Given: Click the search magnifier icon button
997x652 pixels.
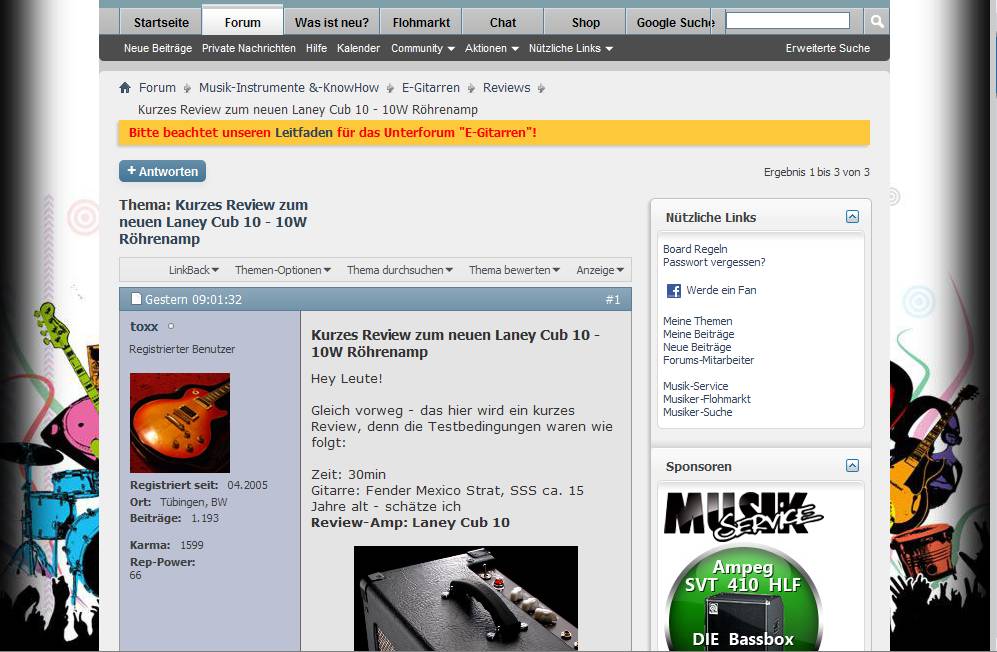Looking at the screenshot, I should [x=877, y=22].
